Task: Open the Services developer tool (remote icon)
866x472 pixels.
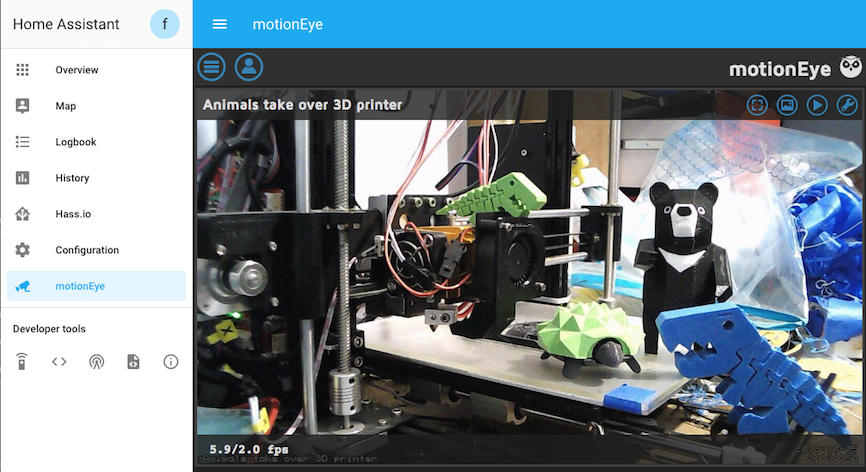Action: tap(22, 362)
